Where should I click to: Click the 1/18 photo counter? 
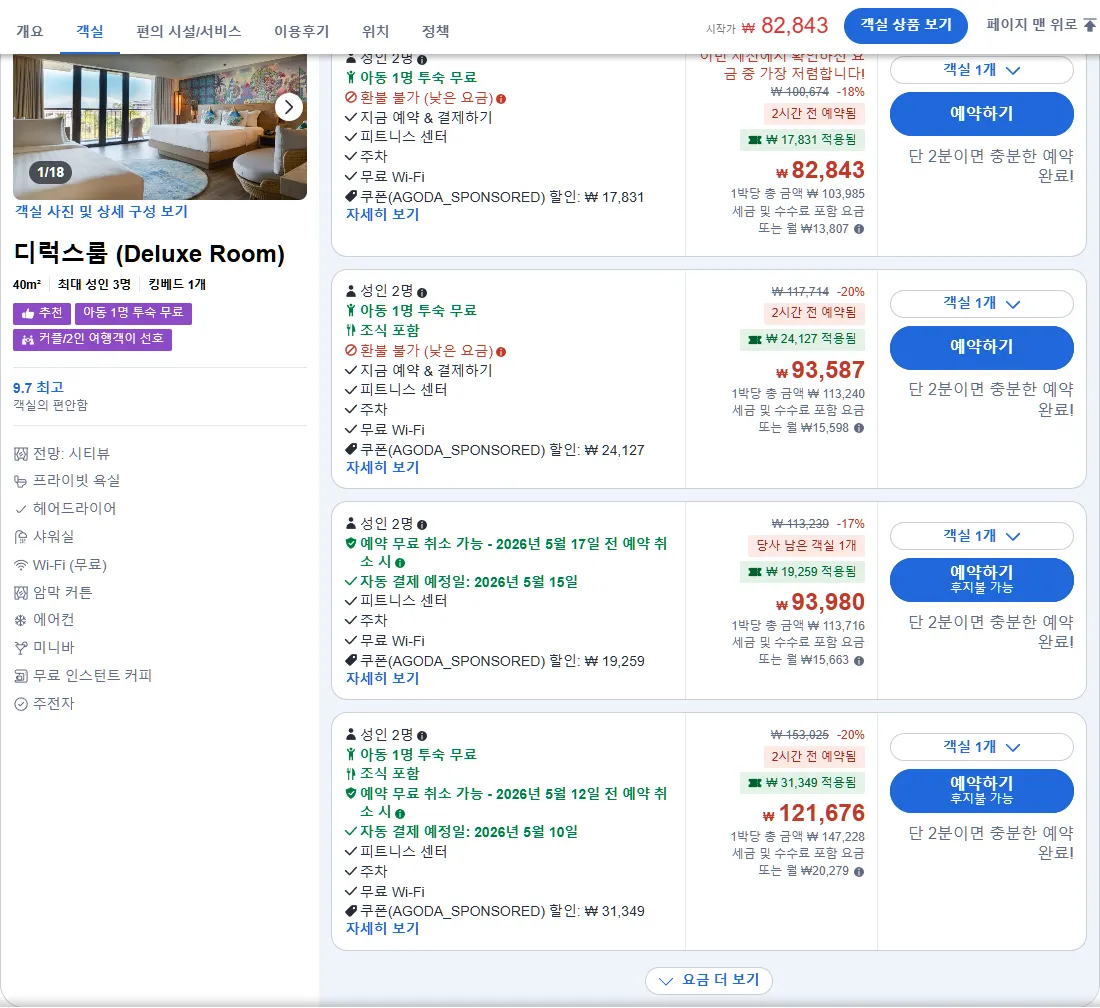(x=51, y=172)
